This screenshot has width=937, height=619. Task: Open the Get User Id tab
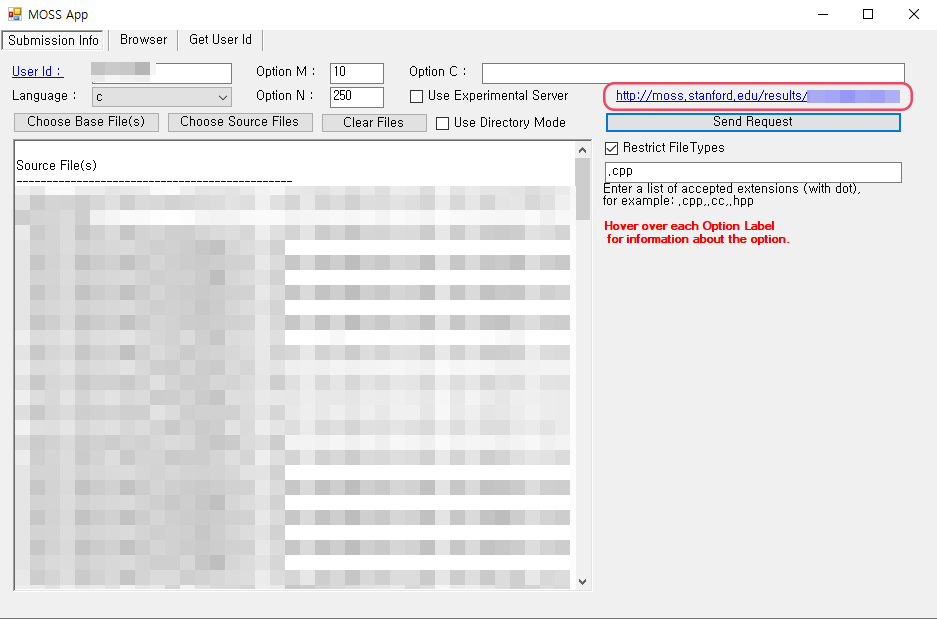(220, 39)
